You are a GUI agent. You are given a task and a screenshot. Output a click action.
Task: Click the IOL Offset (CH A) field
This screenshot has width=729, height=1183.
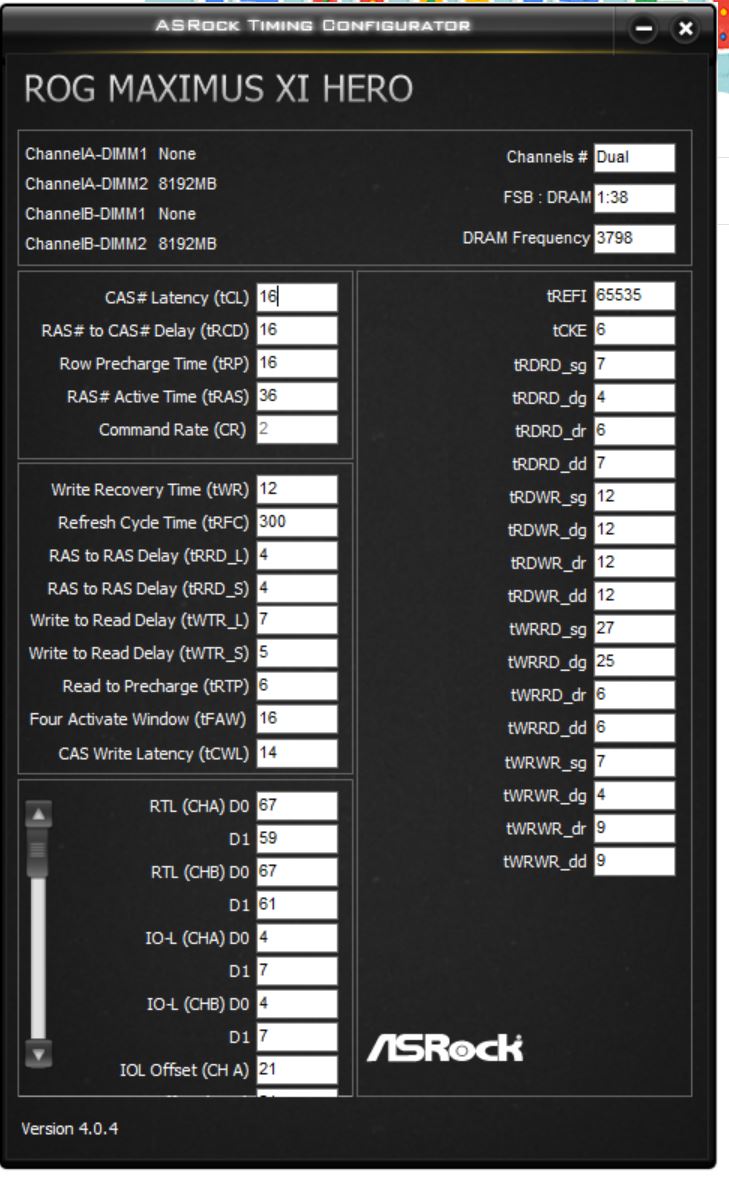(x=297, y=1070)
